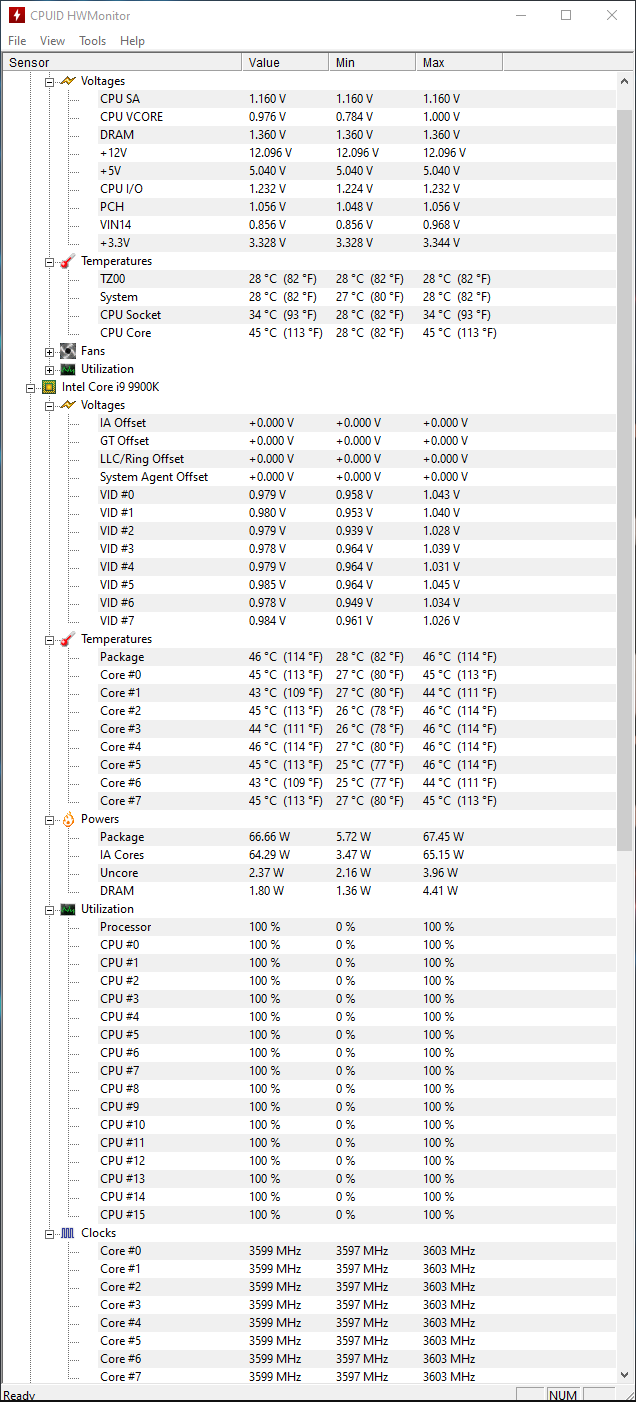Click the Intel Core i9 9900K CPU chip icon
This screenshot has height=1402, width=636.
click(48, 387)
